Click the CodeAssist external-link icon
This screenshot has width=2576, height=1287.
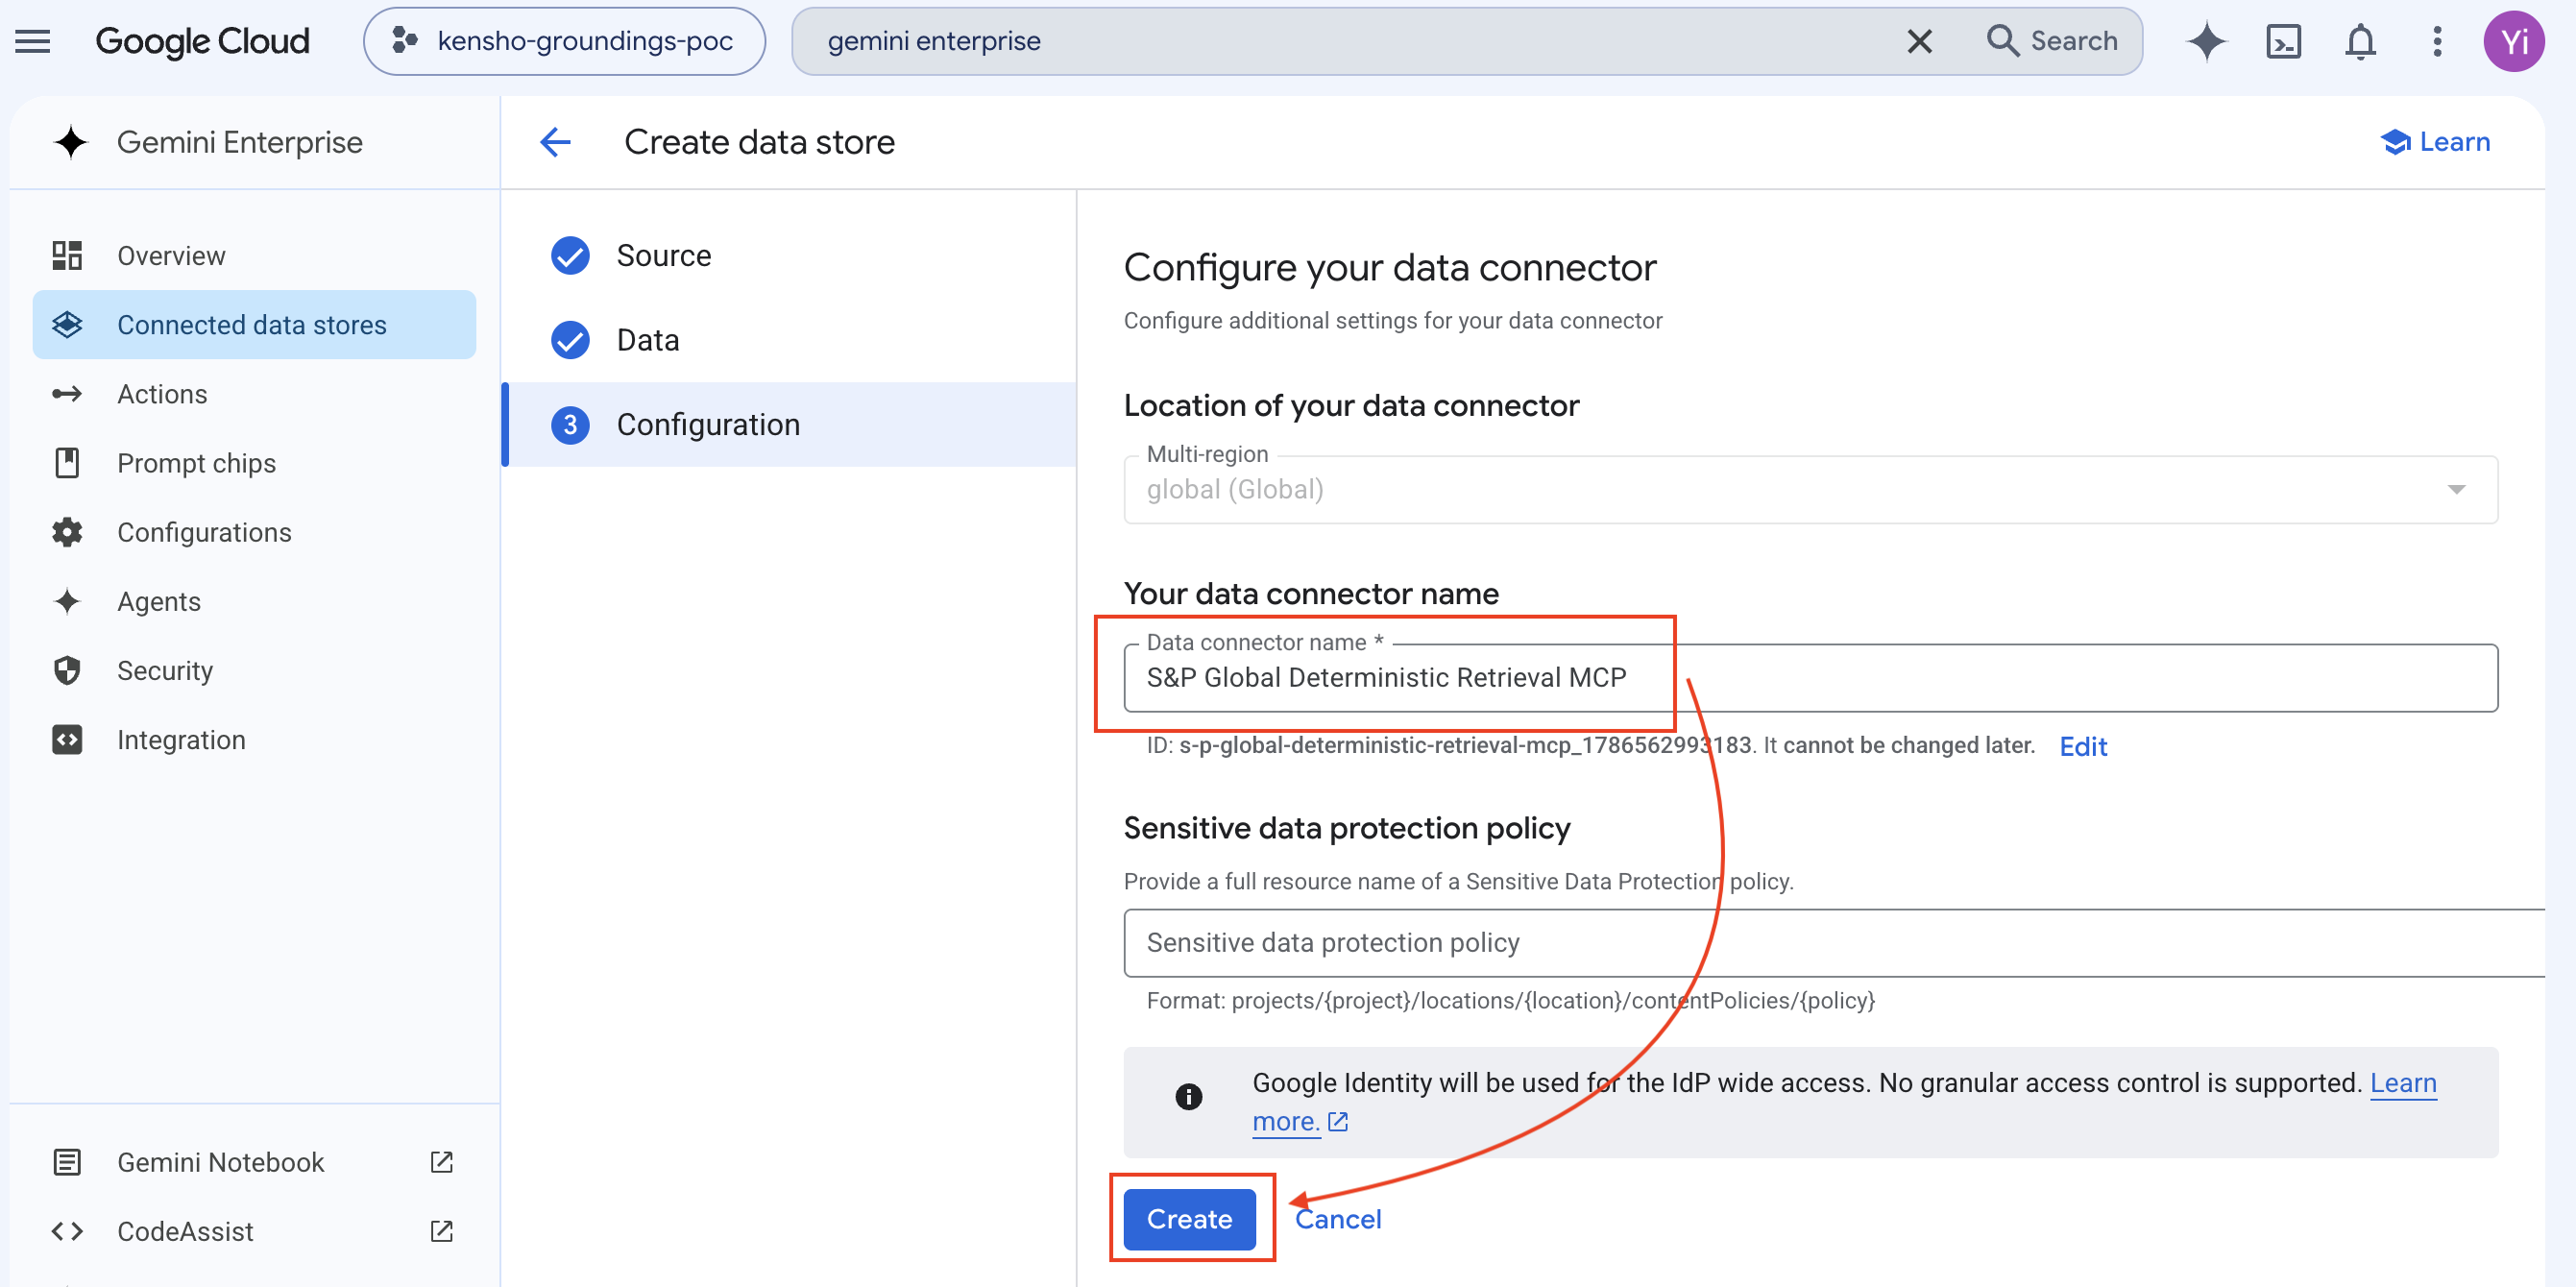click(x=441, y=1230)
